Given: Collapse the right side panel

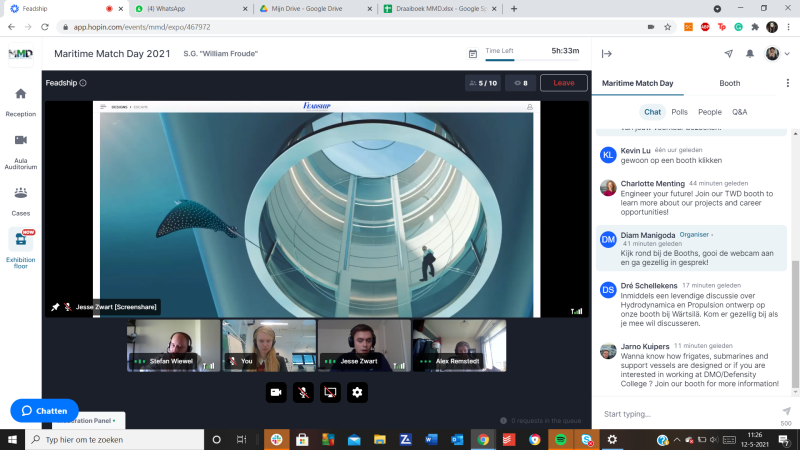Looking at the screenshot, I should (x=607, y=54).
